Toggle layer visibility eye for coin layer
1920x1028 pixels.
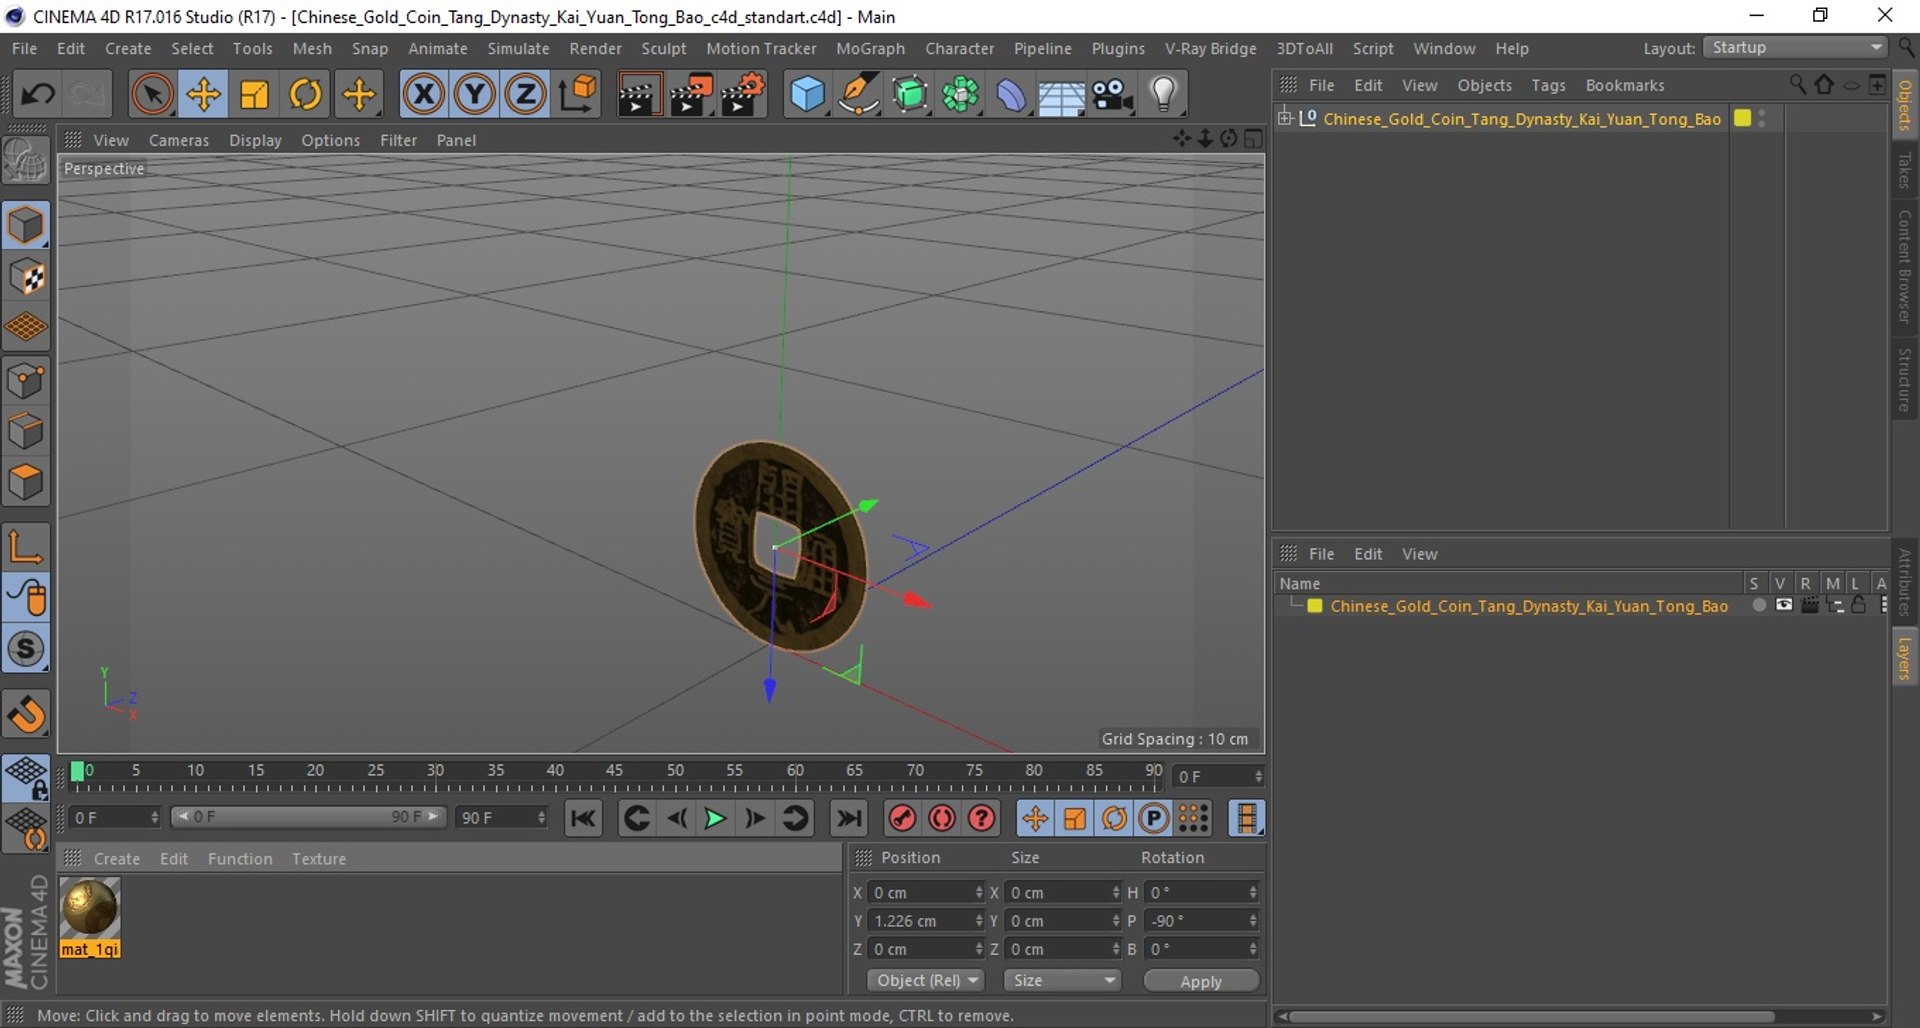pyautogui.click(x=1783, y=606)
